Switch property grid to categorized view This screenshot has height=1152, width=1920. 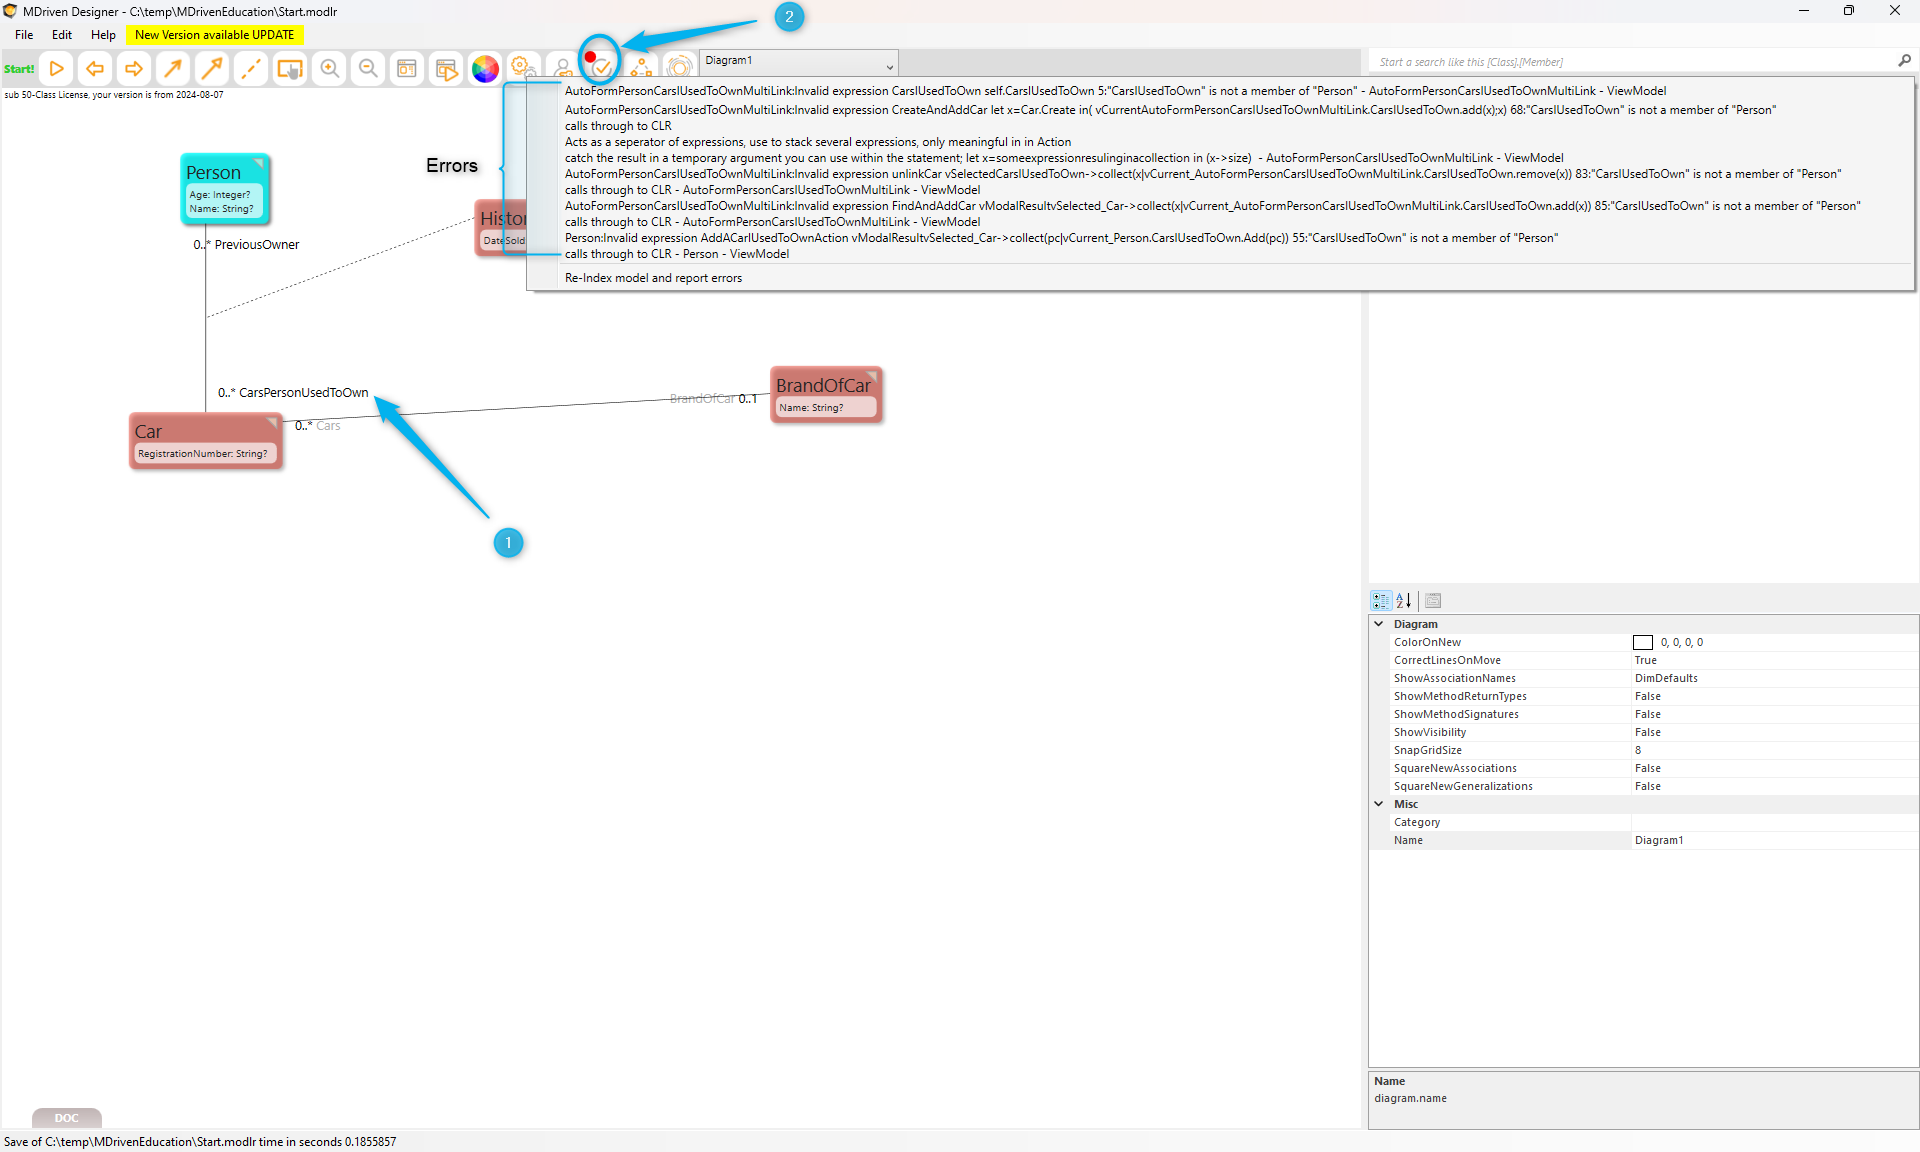point(1381,601)
